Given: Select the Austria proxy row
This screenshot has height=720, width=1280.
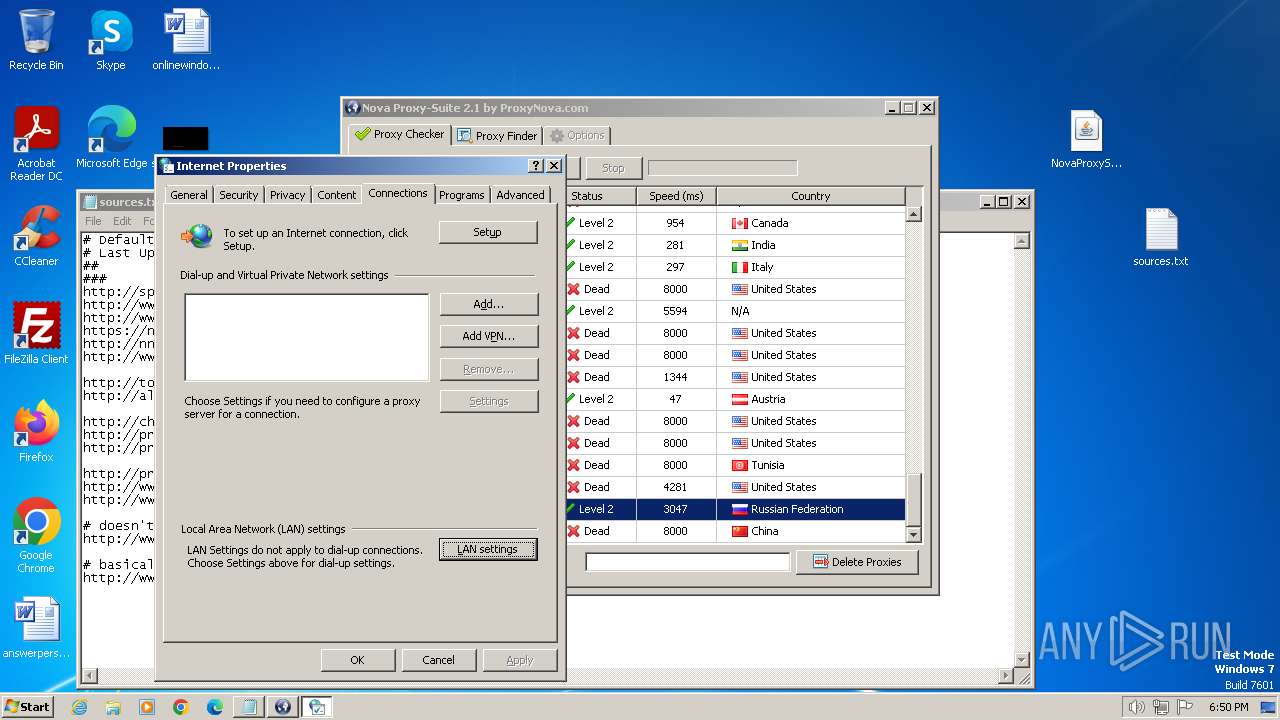Looking at the screenshot, I should point(735,399).
